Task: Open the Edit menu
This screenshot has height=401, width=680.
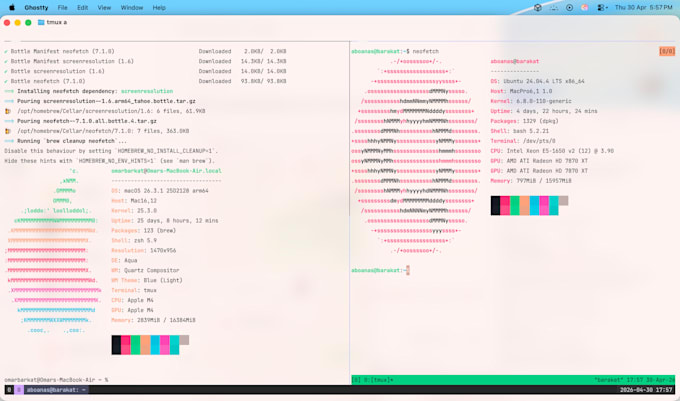Action: coord(82,7)
